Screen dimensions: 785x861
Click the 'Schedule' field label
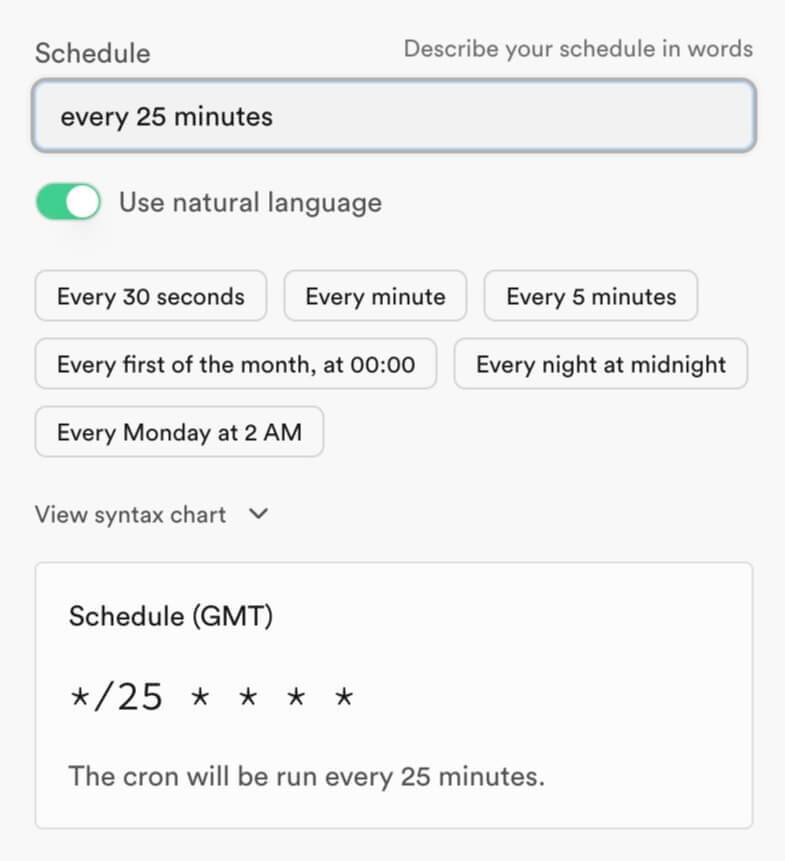click(93, 53)
